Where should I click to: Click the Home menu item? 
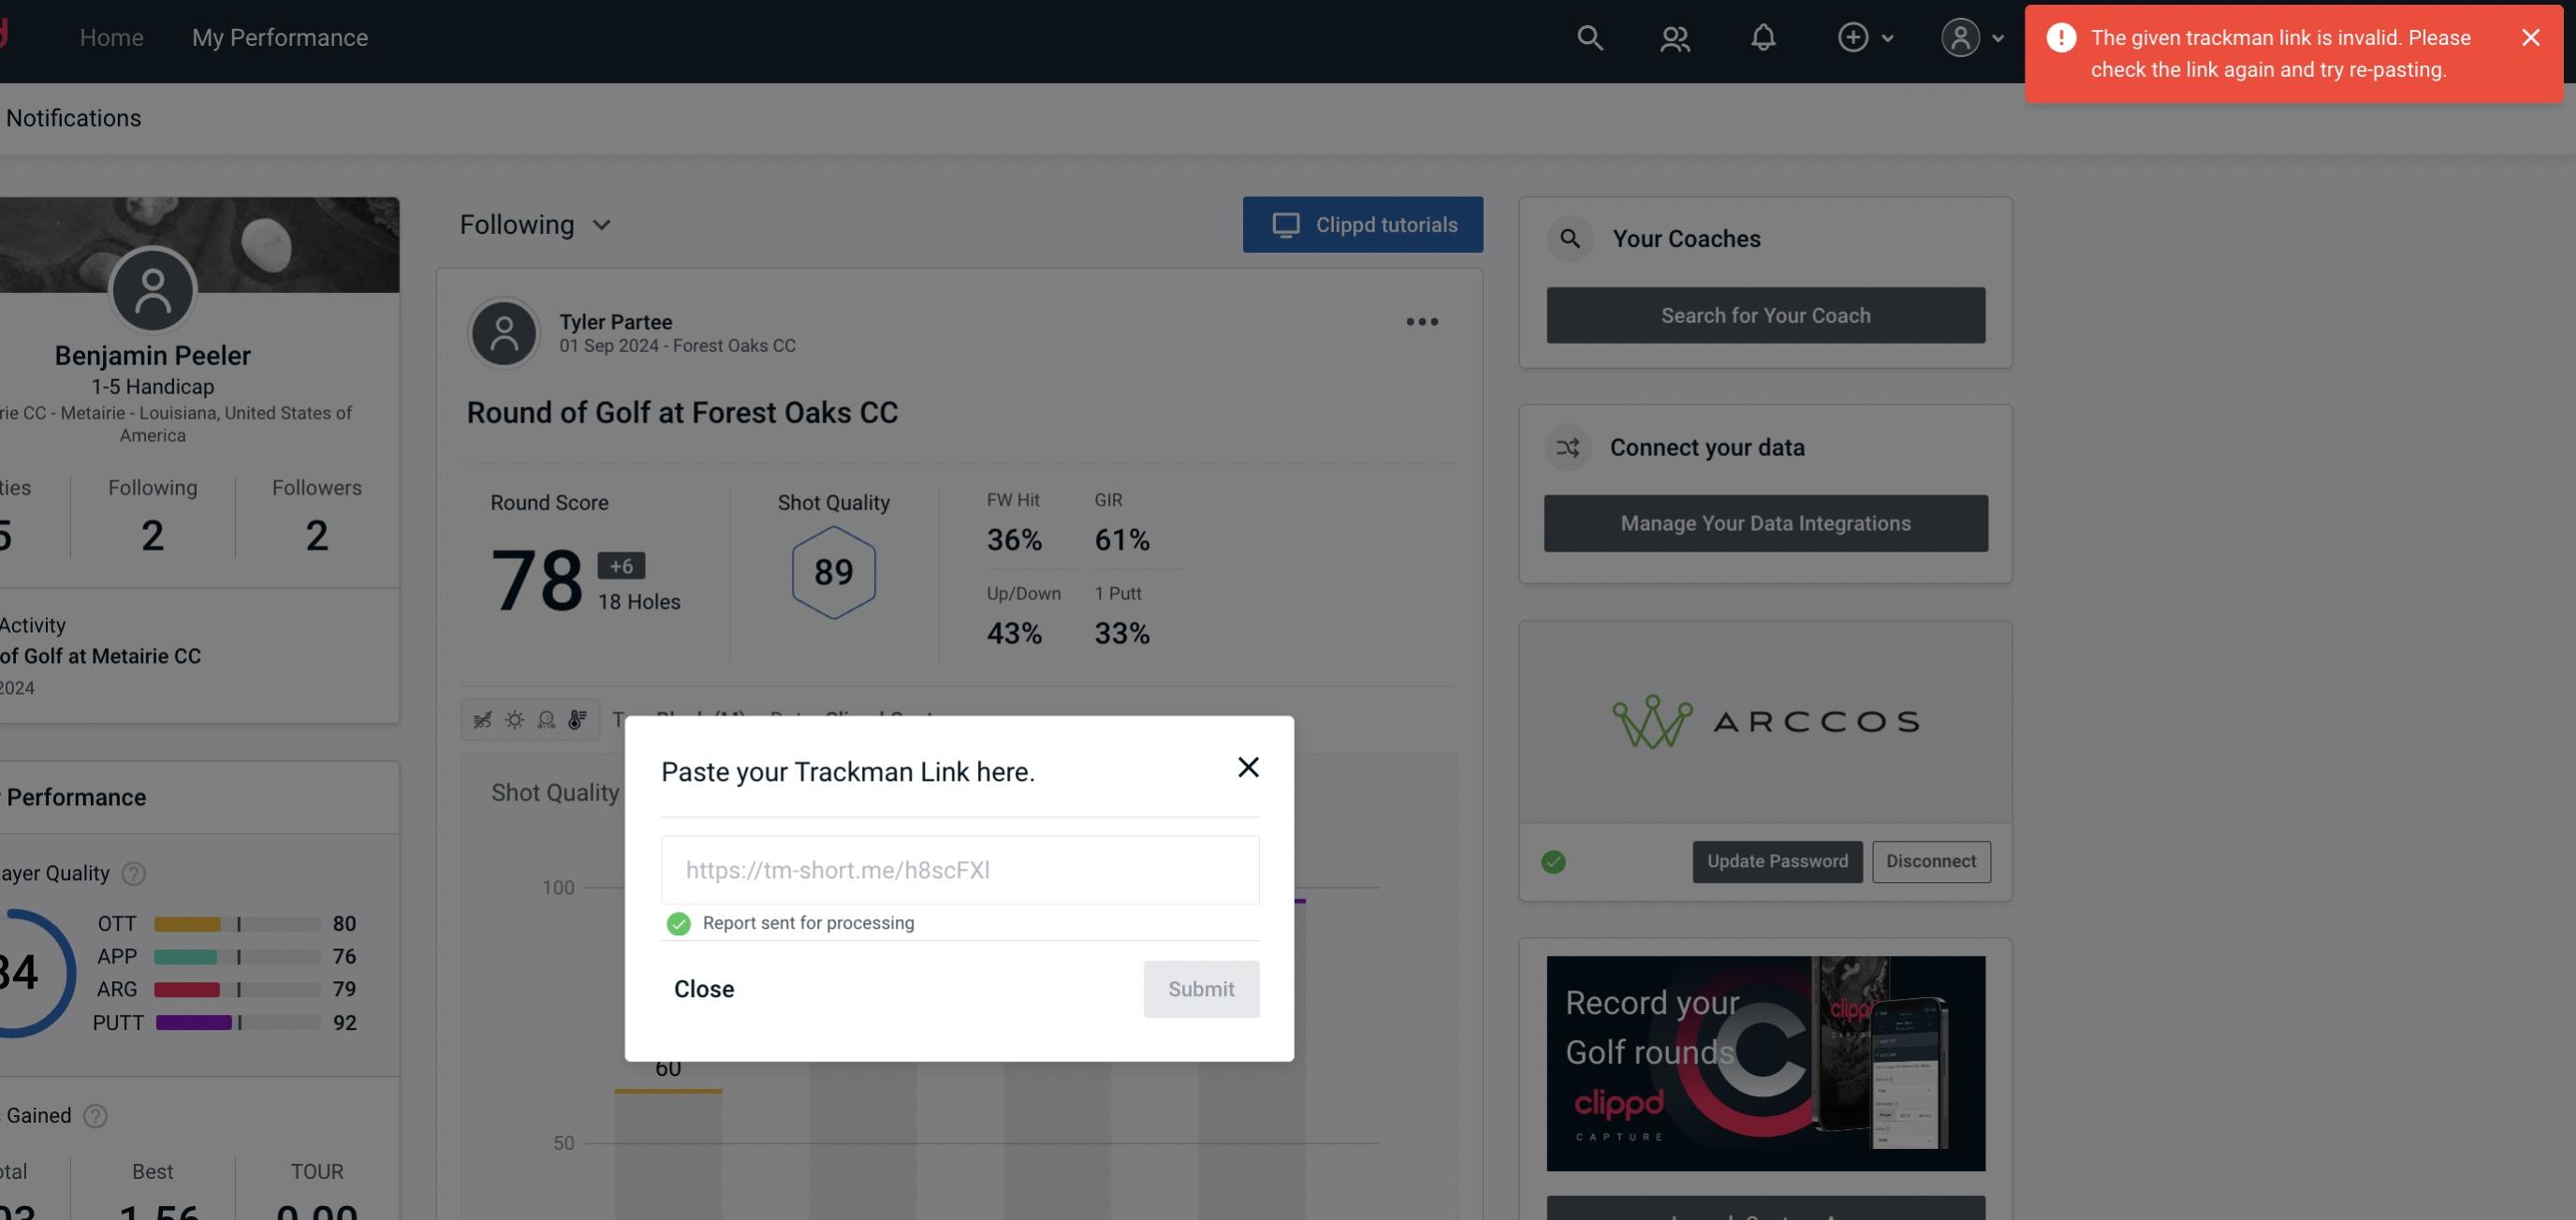click(111, 37)
